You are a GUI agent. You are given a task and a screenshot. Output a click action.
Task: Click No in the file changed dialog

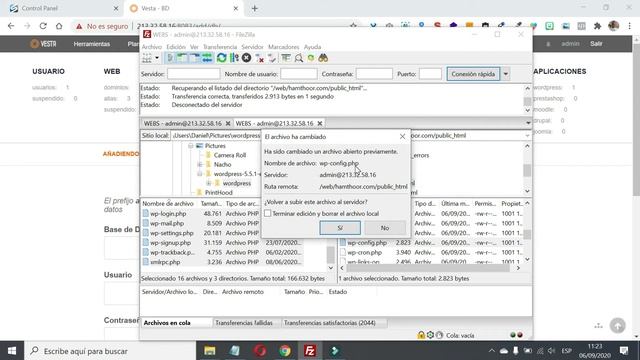click(384, 228)
